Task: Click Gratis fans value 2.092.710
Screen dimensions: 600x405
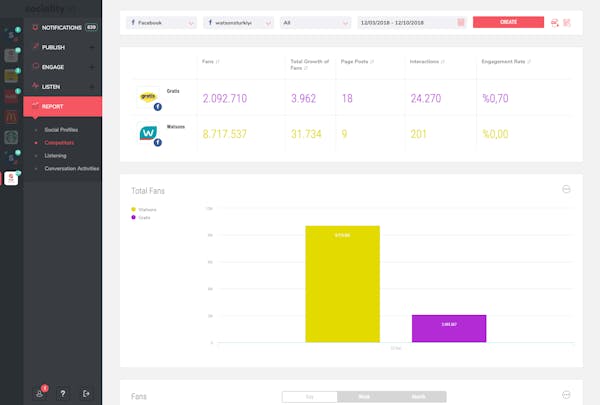Action: coord(225,98)
